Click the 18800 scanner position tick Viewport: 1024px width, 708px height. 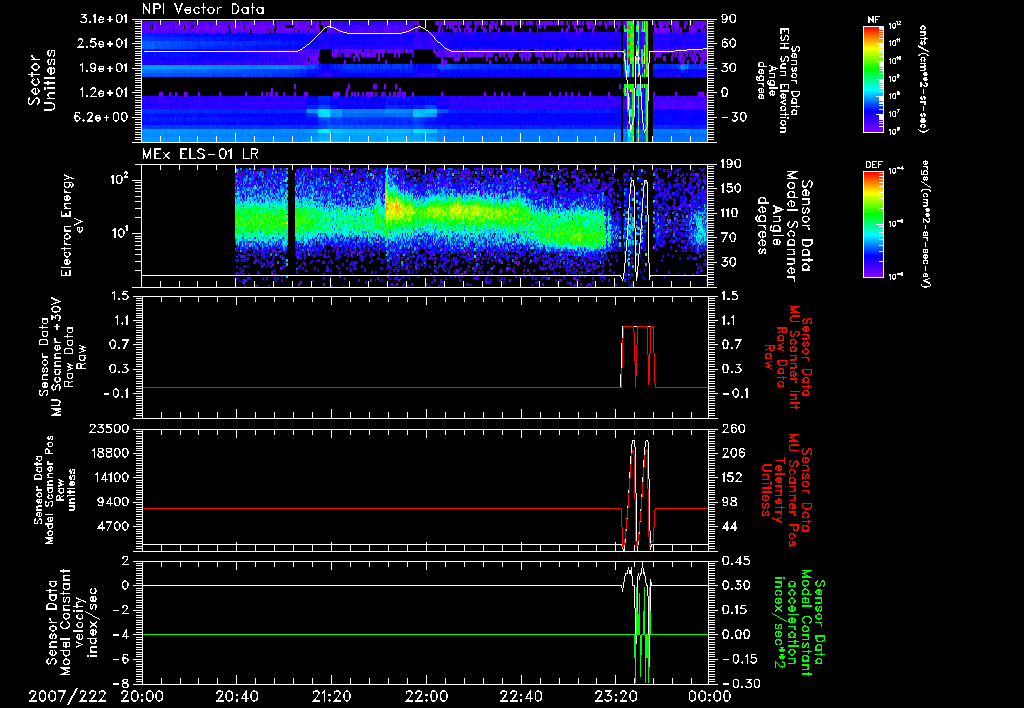tap(109, 453)
